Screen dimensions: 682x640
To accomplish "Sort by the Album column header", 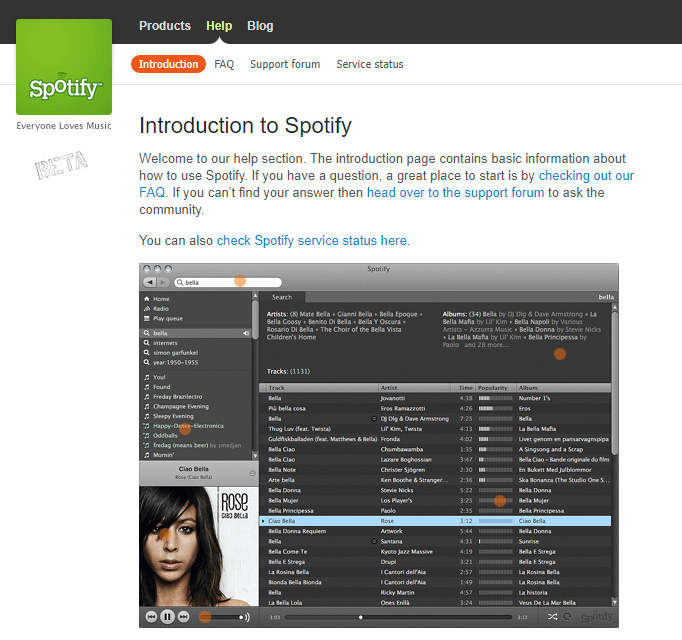I will [x=564, y=388].
